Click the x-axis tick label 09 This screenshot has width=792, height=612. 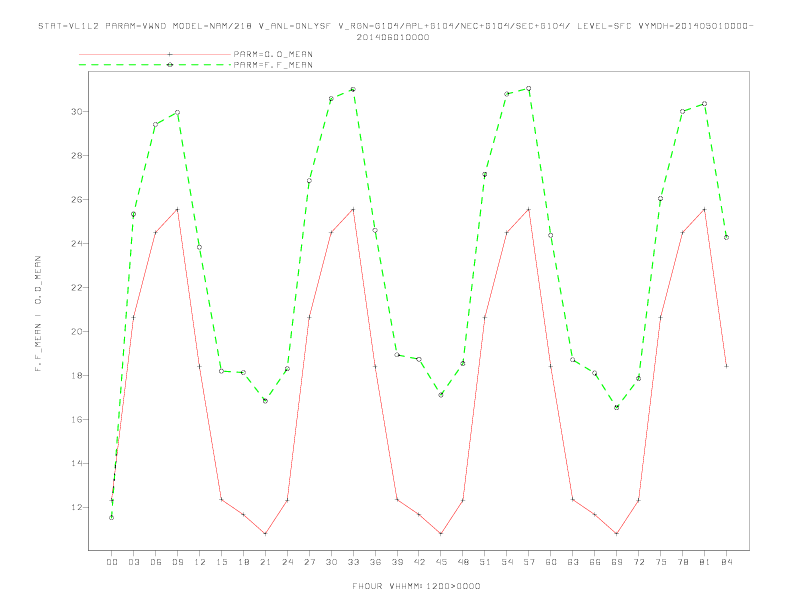(x=177, y=562)
